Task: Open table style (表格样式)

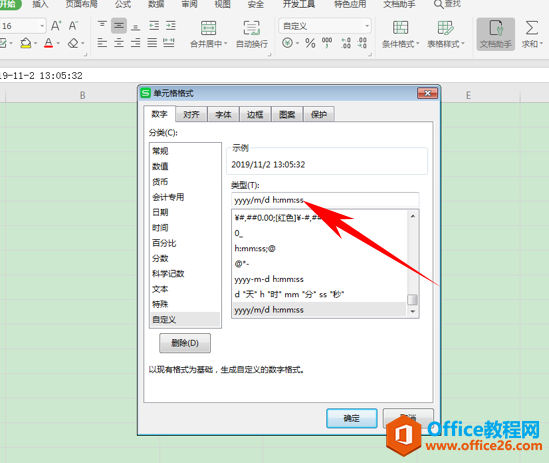Action: [446, 34]
